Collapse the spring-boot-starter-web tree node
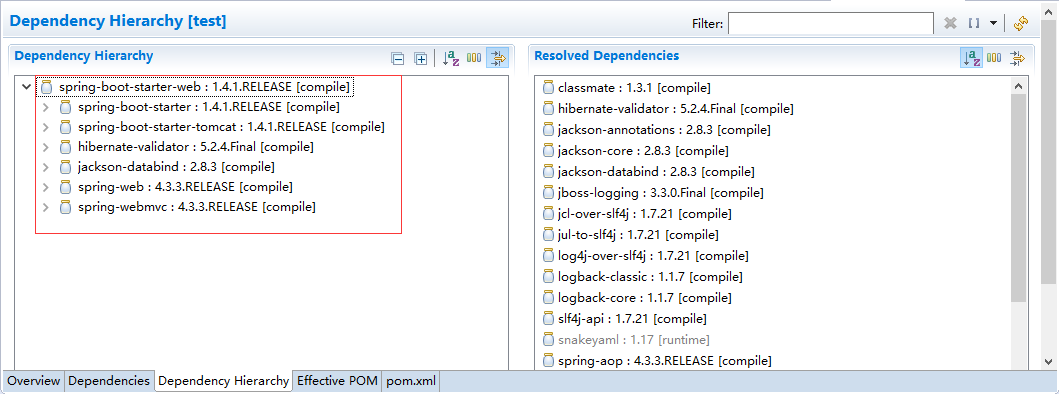Image resolution: width=1059 pixels, height=394 pixels. click(26, 87)
